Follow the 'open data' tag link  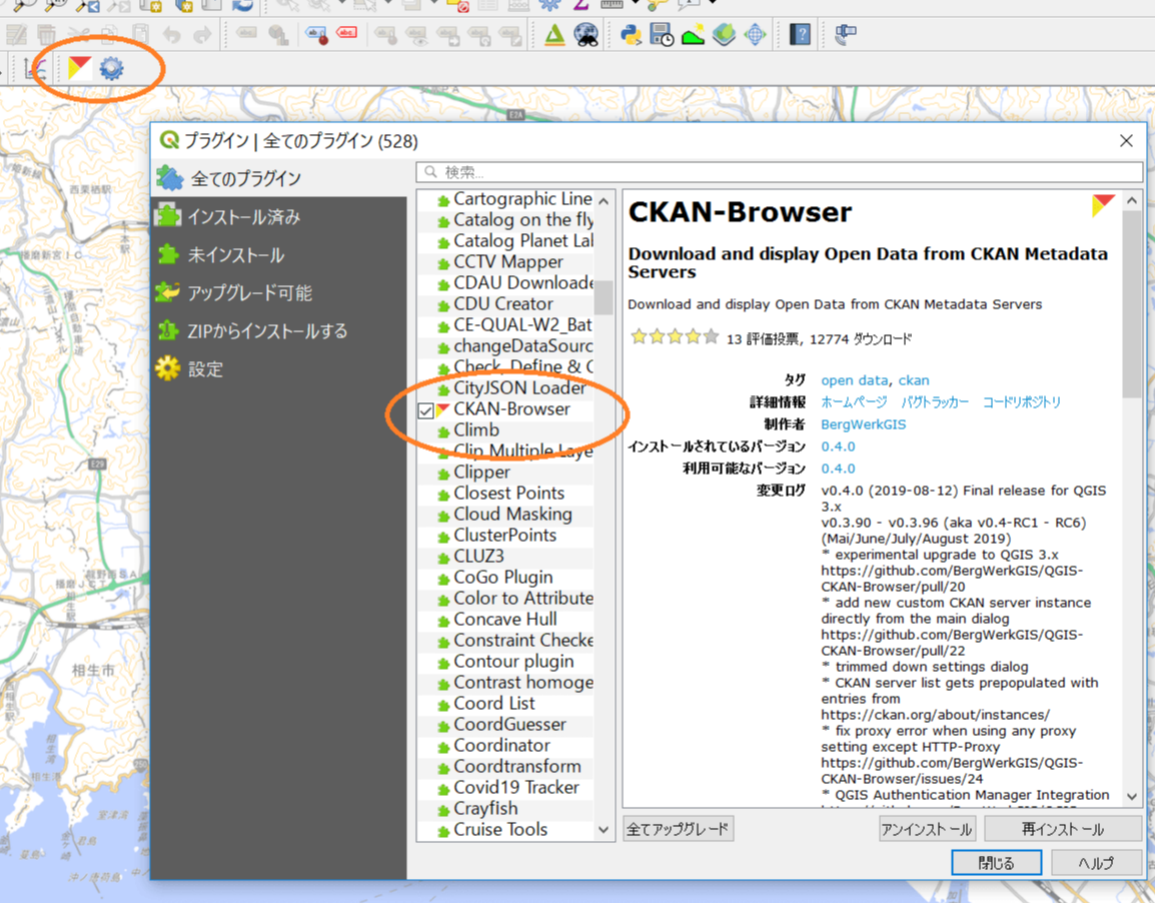[x=854, y=380]
